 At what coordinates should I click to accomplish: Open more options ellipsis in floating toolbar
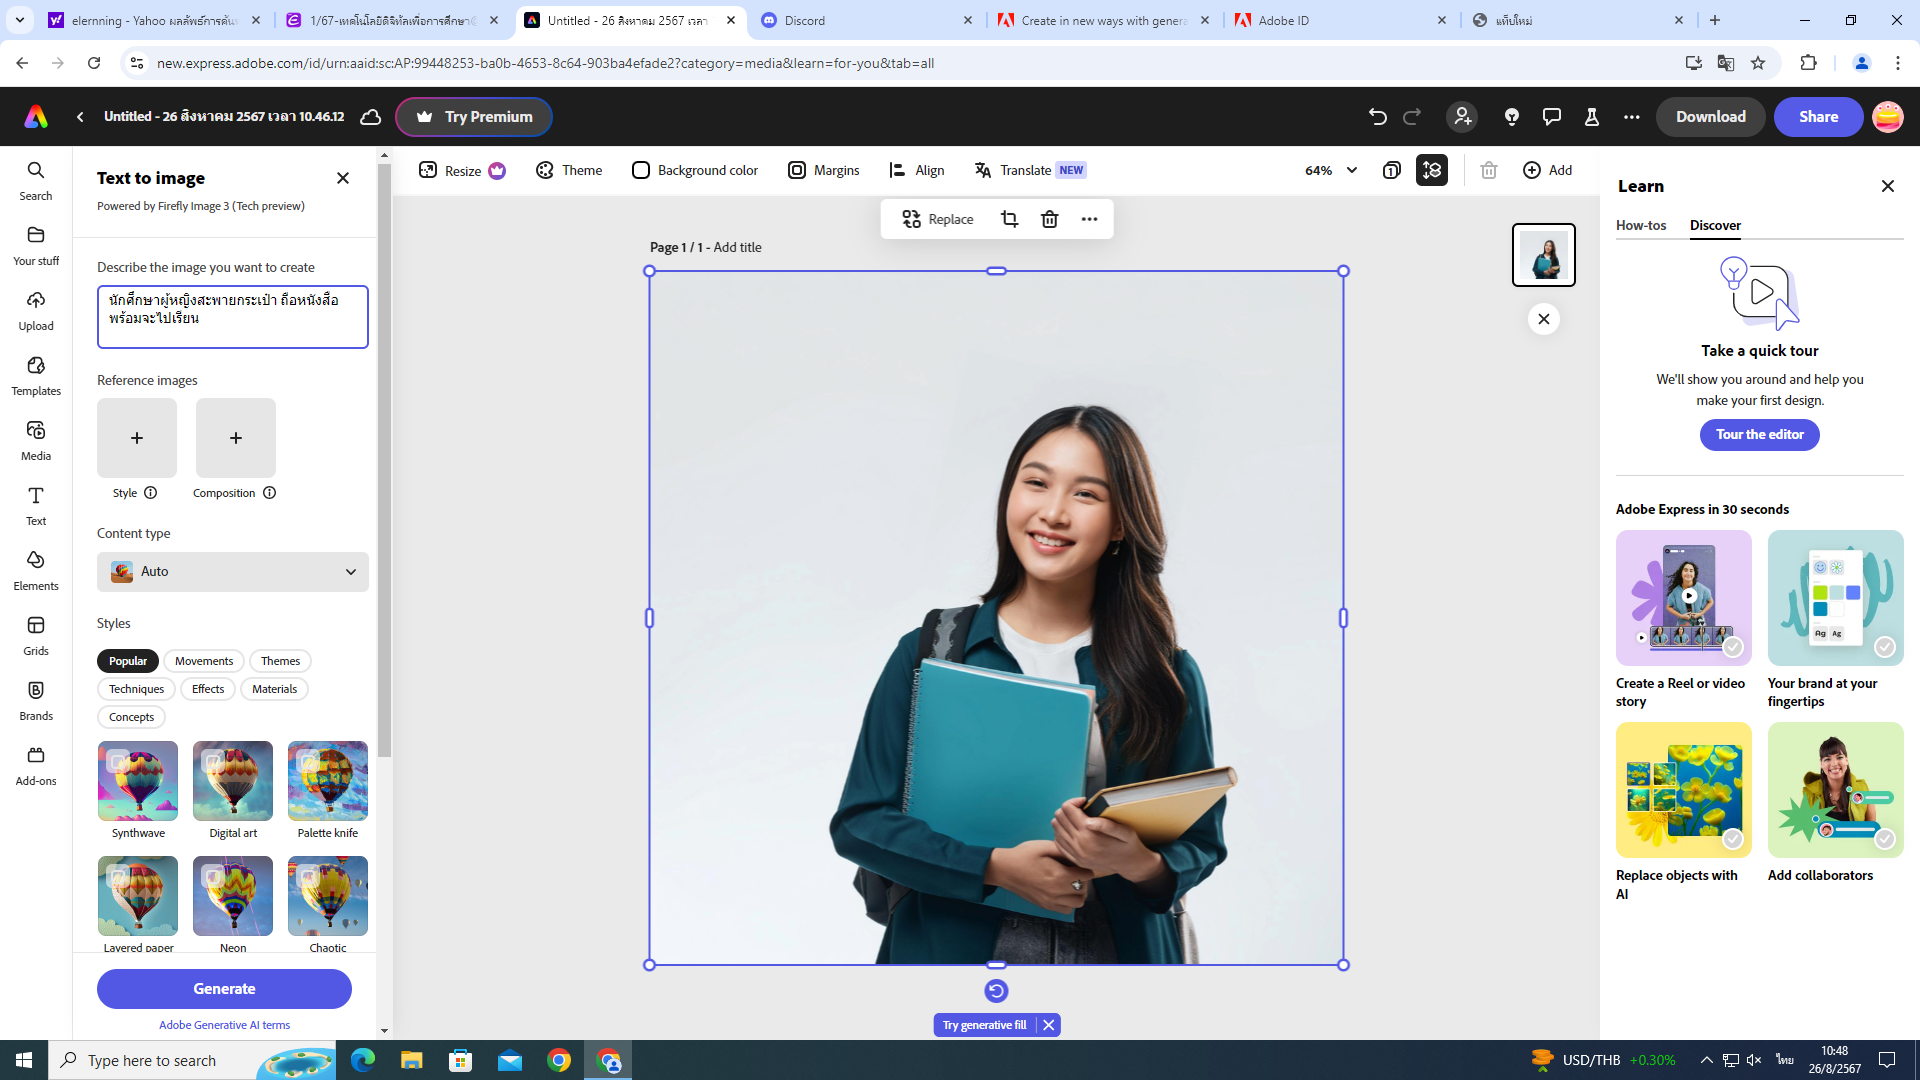(1089, 219)
